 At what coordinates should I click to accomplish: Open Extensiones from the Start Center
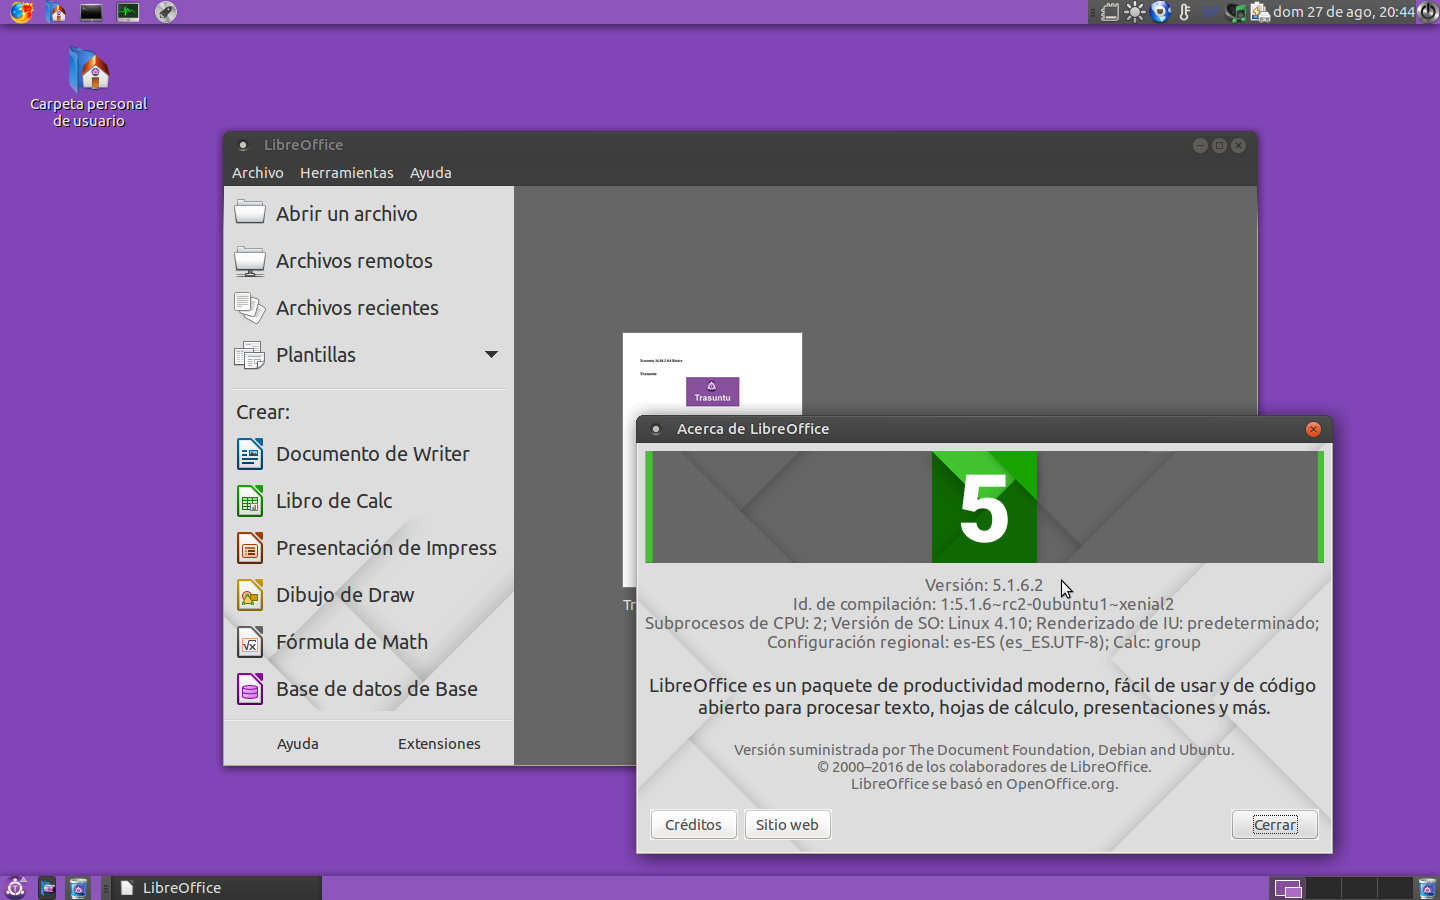click(x=439, y=743)
